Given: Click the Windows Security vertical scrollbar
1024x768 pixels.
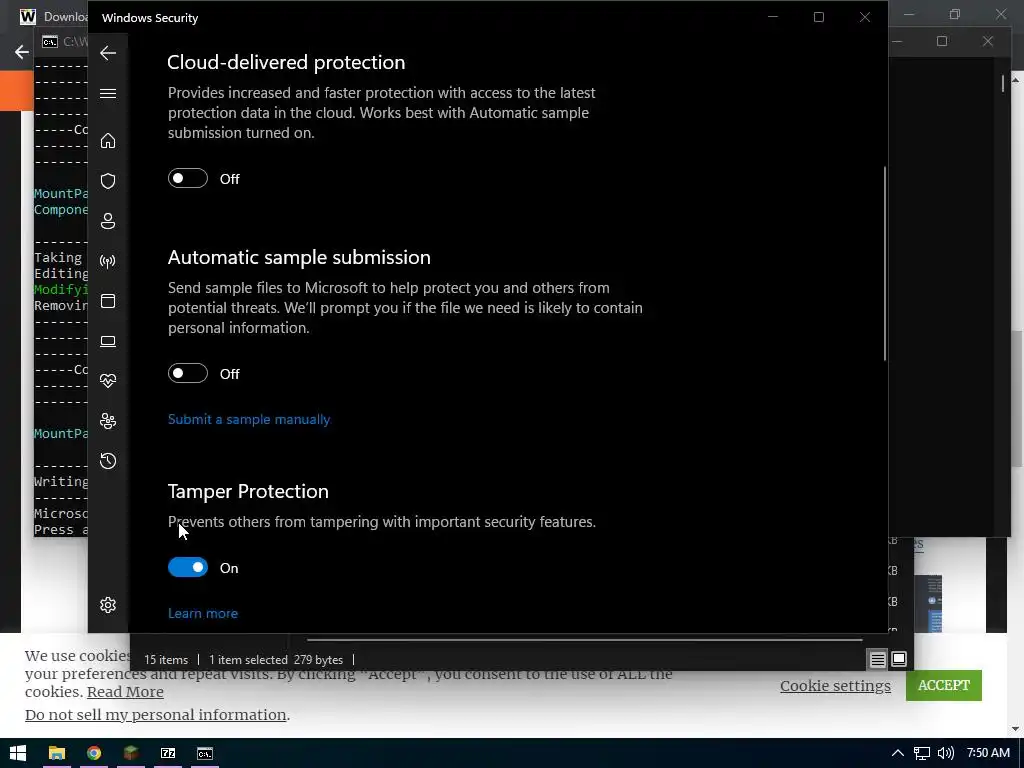Looking at the screenshot, I should tap(885, 263).
